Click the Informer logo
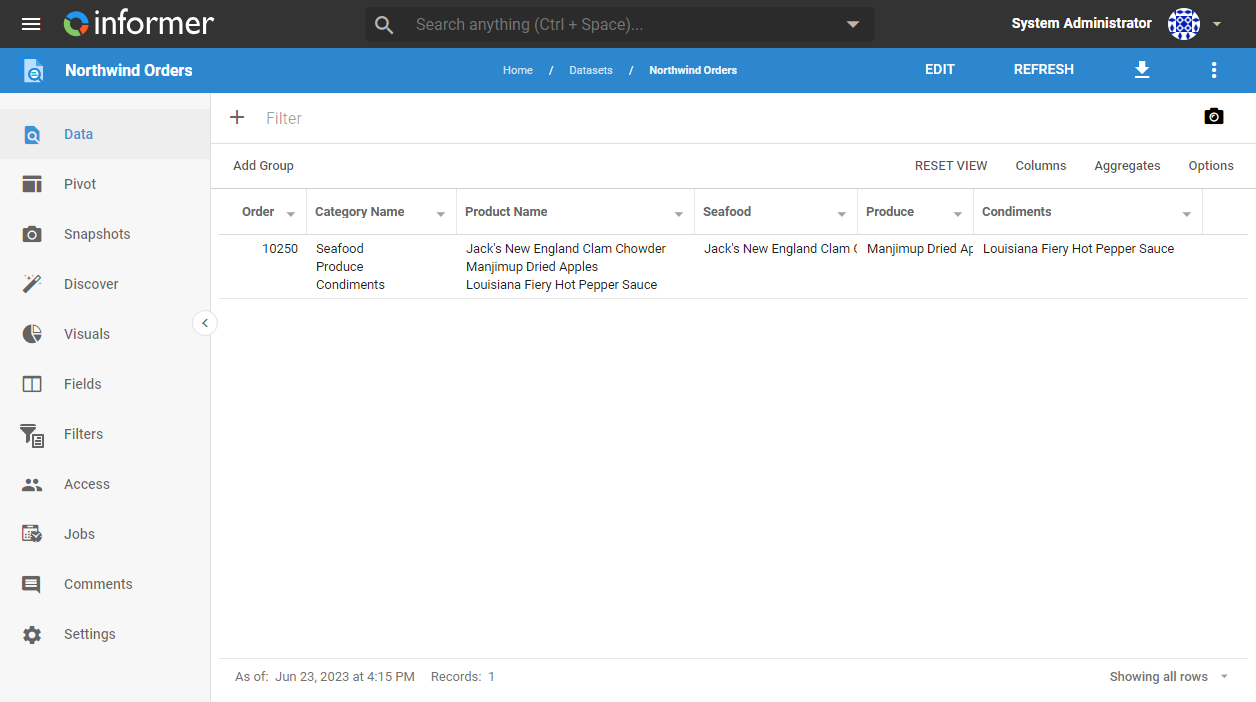Image resolution: width=1256 pixels, height=702 pixels. pyautogui.click(x=138, y=23)
